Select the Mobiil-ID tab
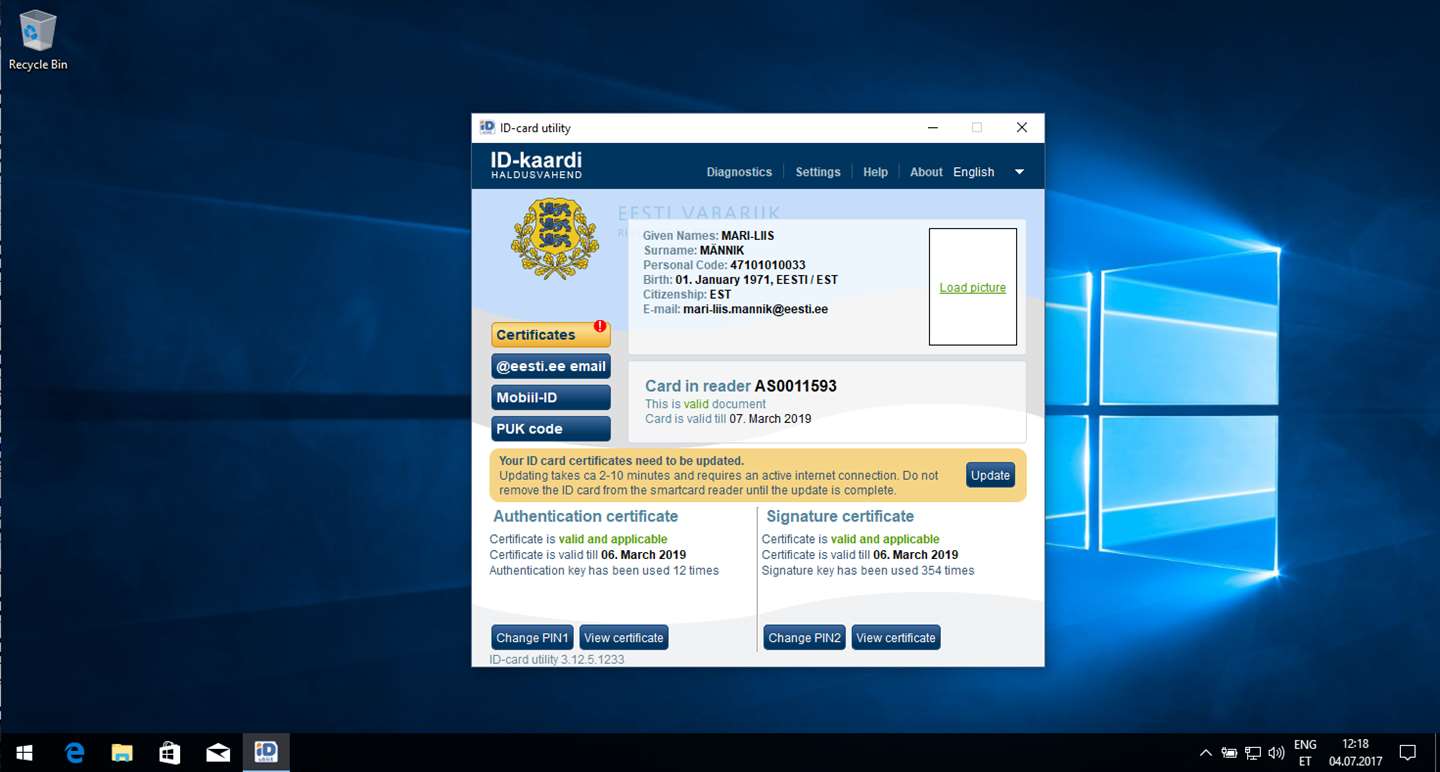The height and width of the screenshot is (772, 1440). (x=551, y=397)
